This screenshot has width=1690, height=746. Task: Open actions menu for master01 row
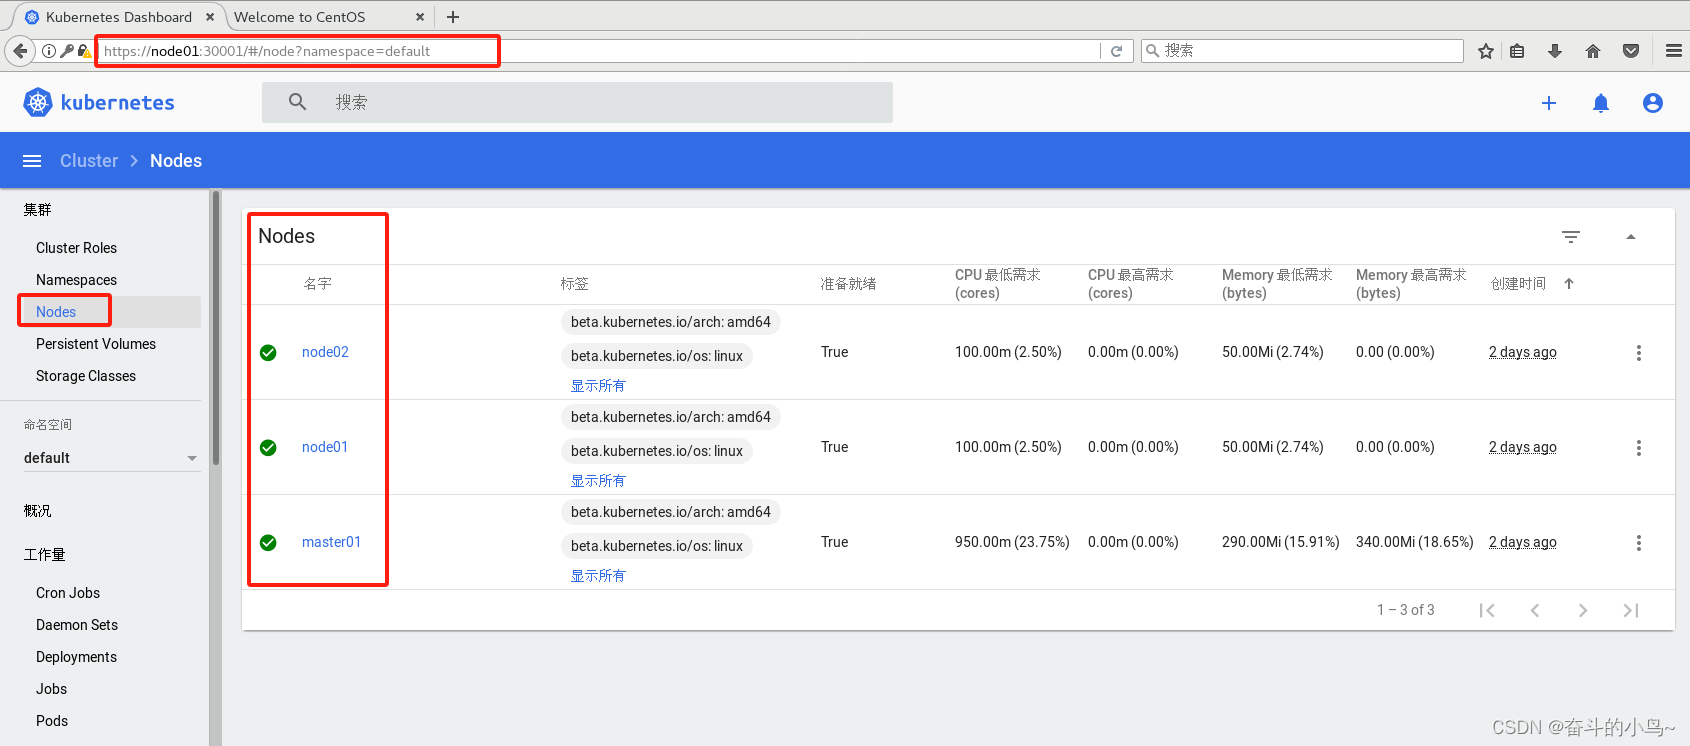[x=1639, y=543]
